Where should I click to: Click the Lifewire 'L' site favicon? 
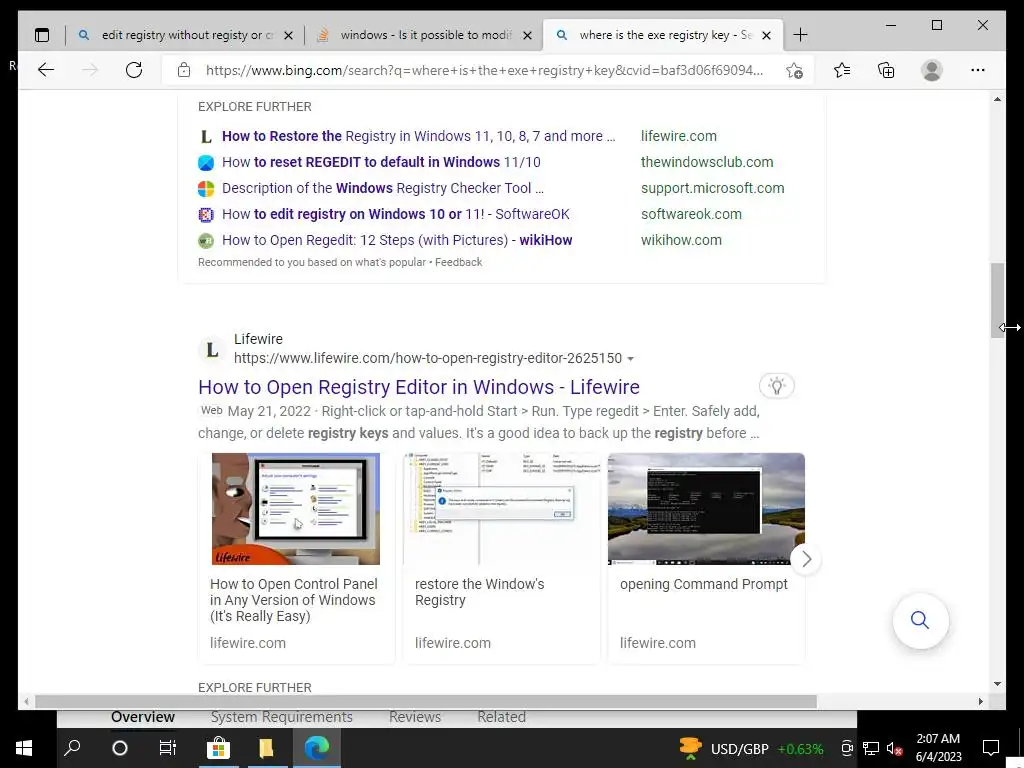click(x=212, y=349)
